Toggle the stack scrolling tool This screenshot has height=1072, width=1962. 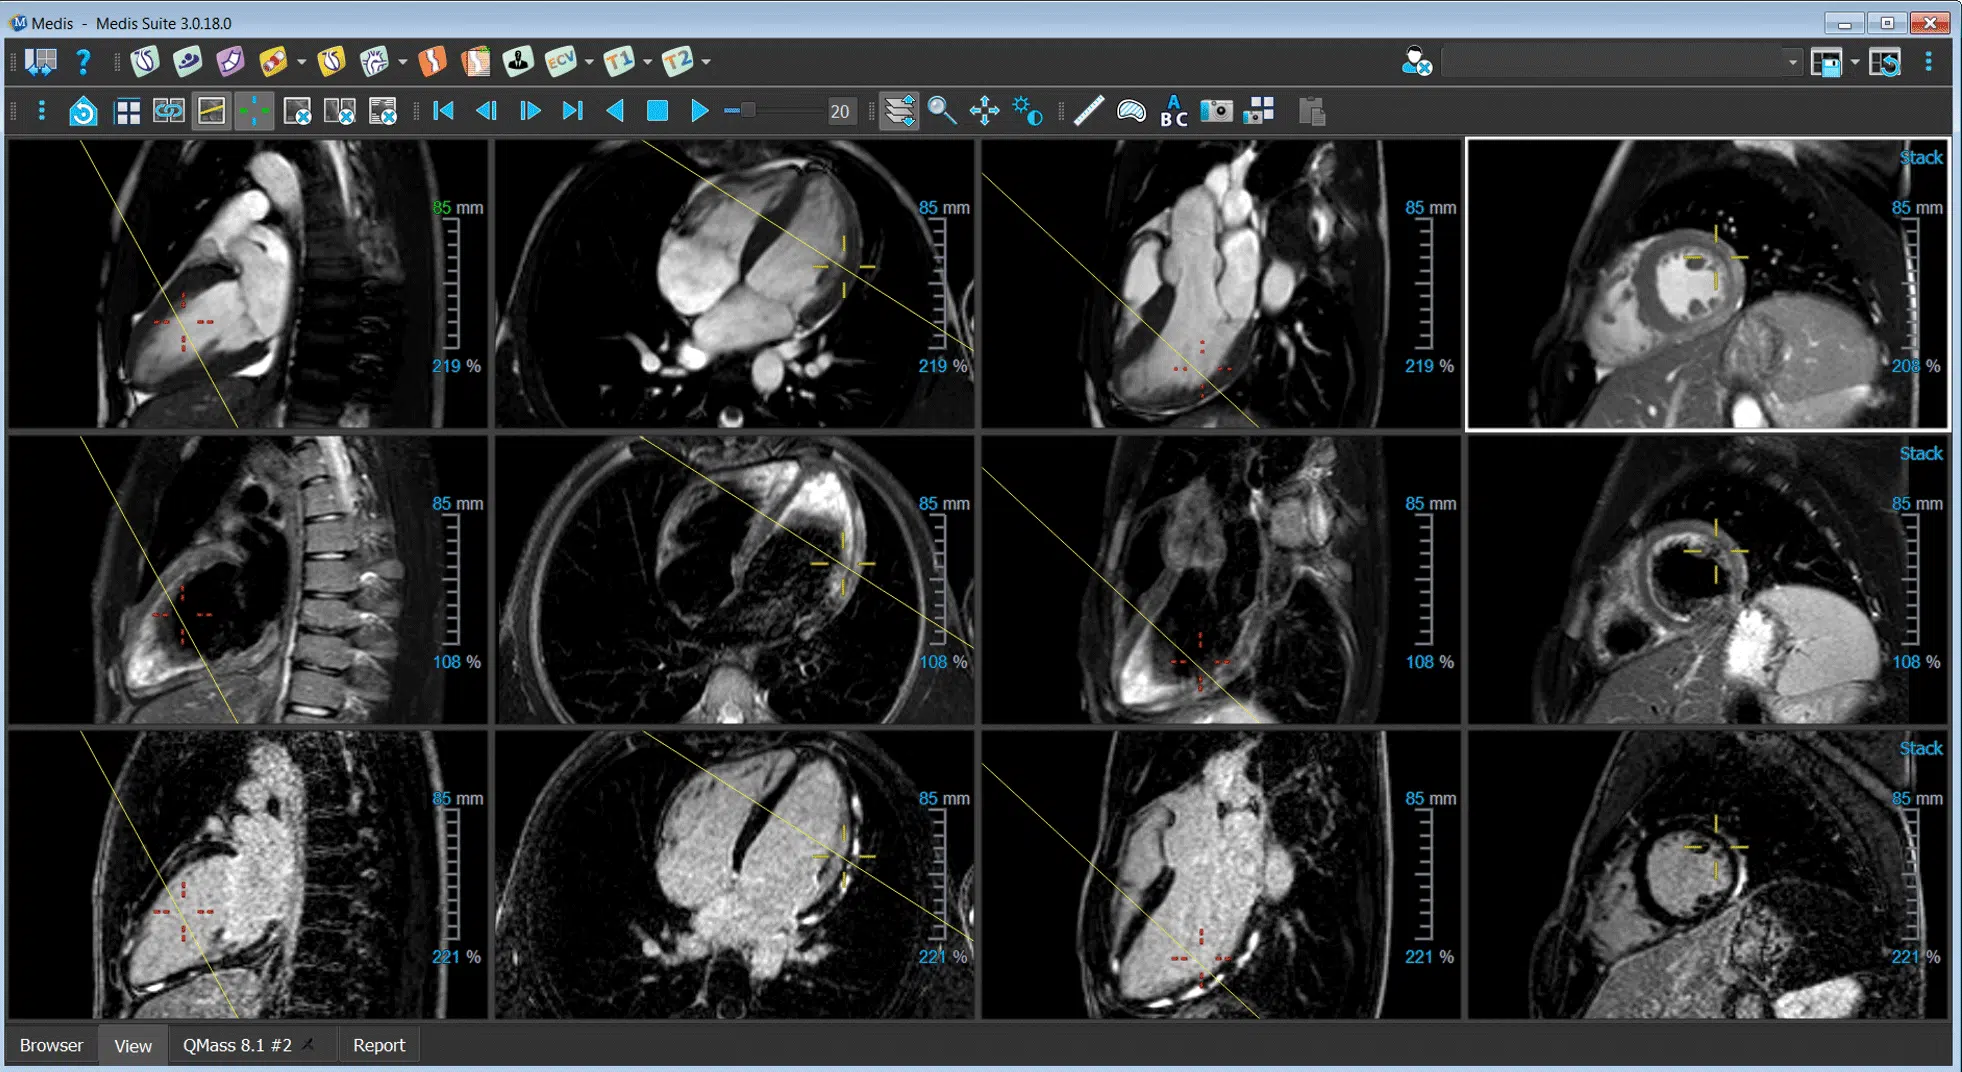click(x=899, y=111)
